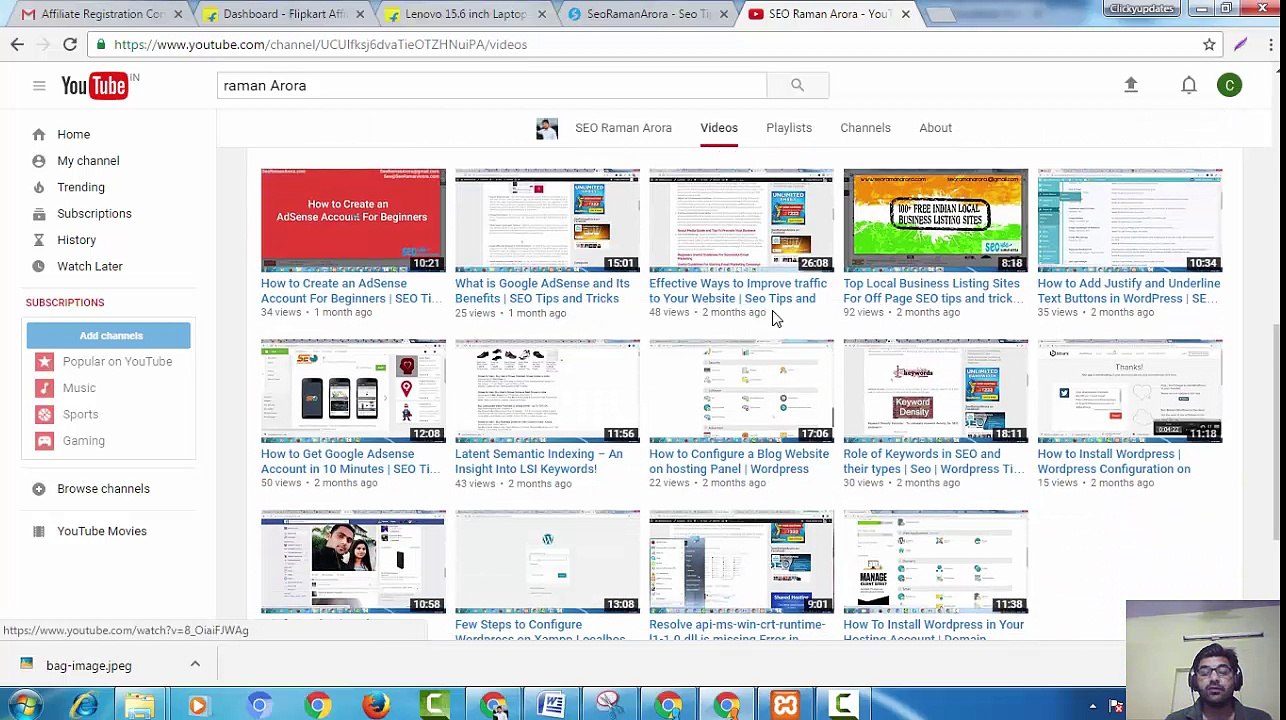The height and width of the screenshot is (720, 1286).
Task: Click the My channel sidebar icon
Action: 38,161
